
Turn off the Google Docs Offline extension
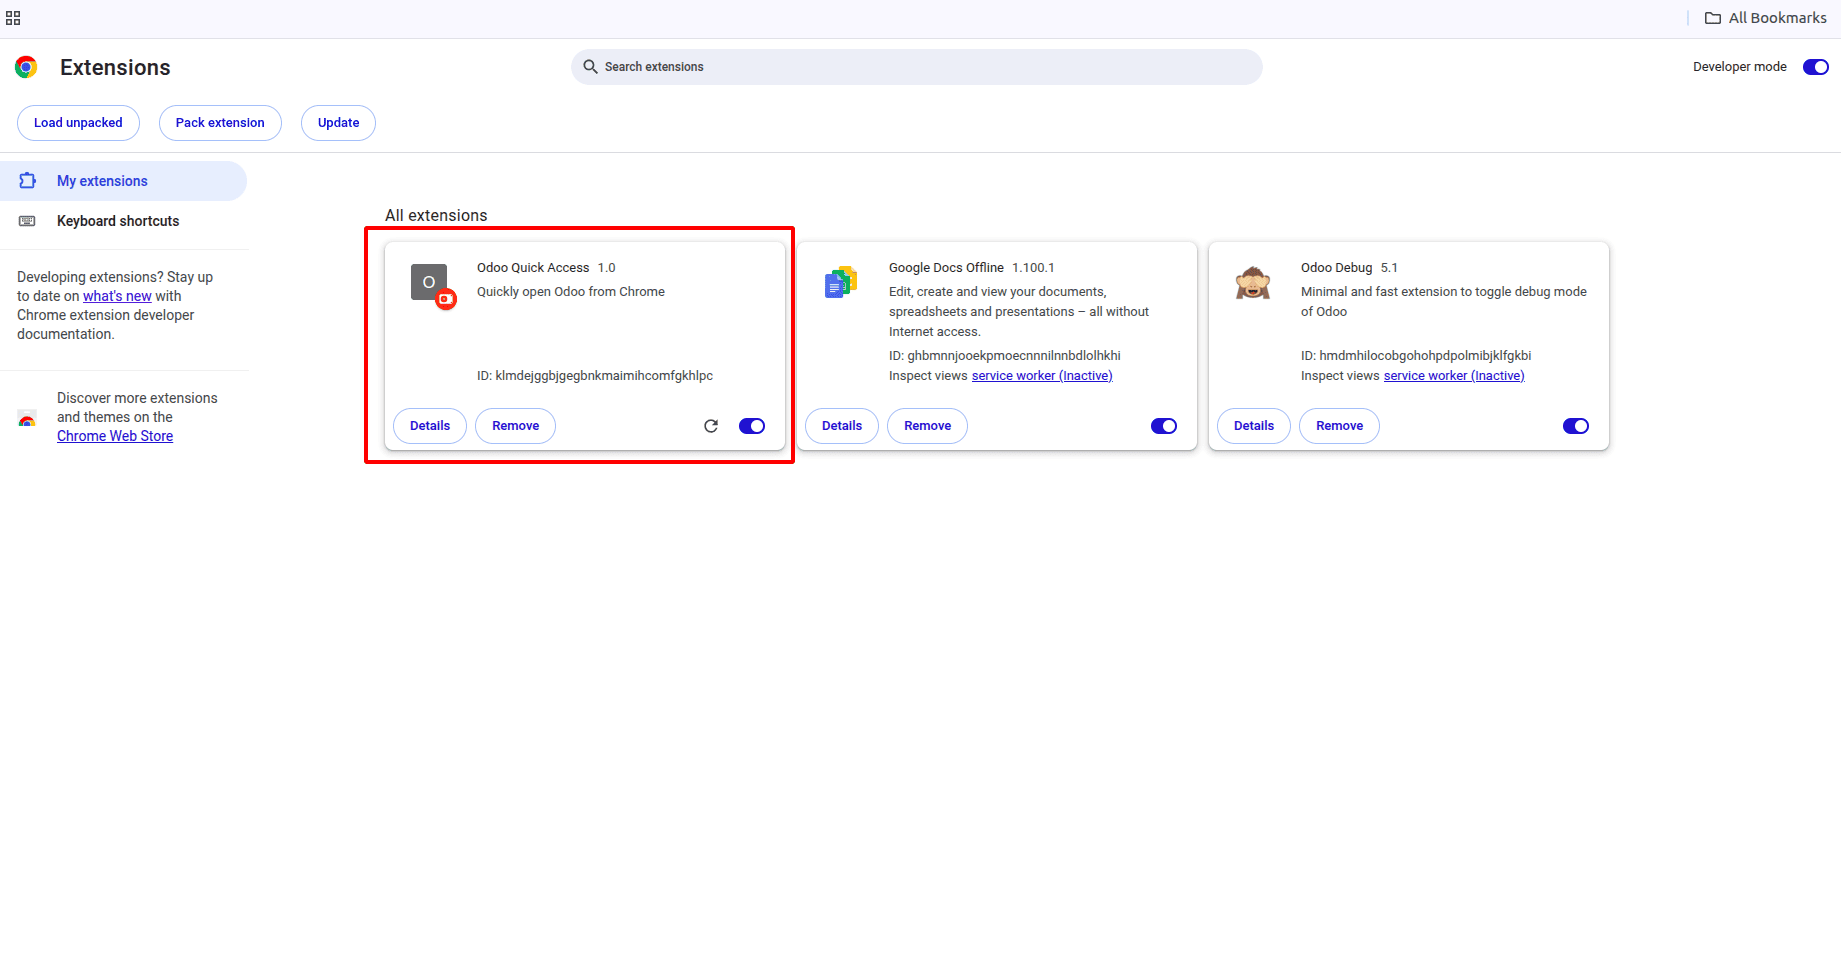[1163, 425]
